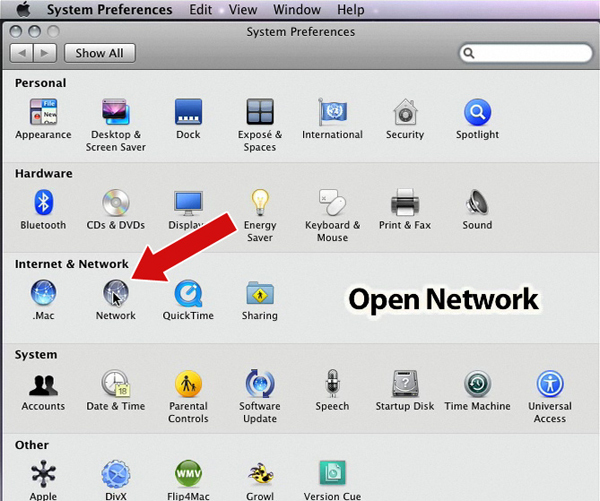Open Parental Controls pane
Image resolution: width=600 pixels, height=501 pixels.
(188, 384)
